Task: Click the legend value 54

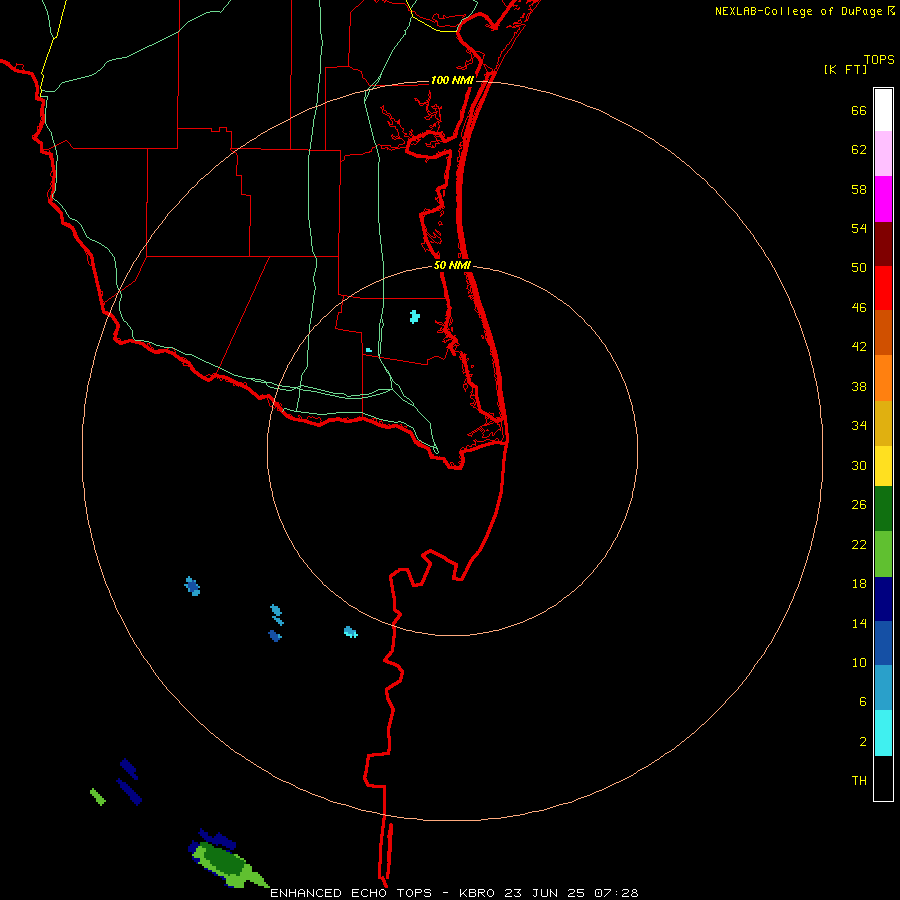Action: click(859, 228)
